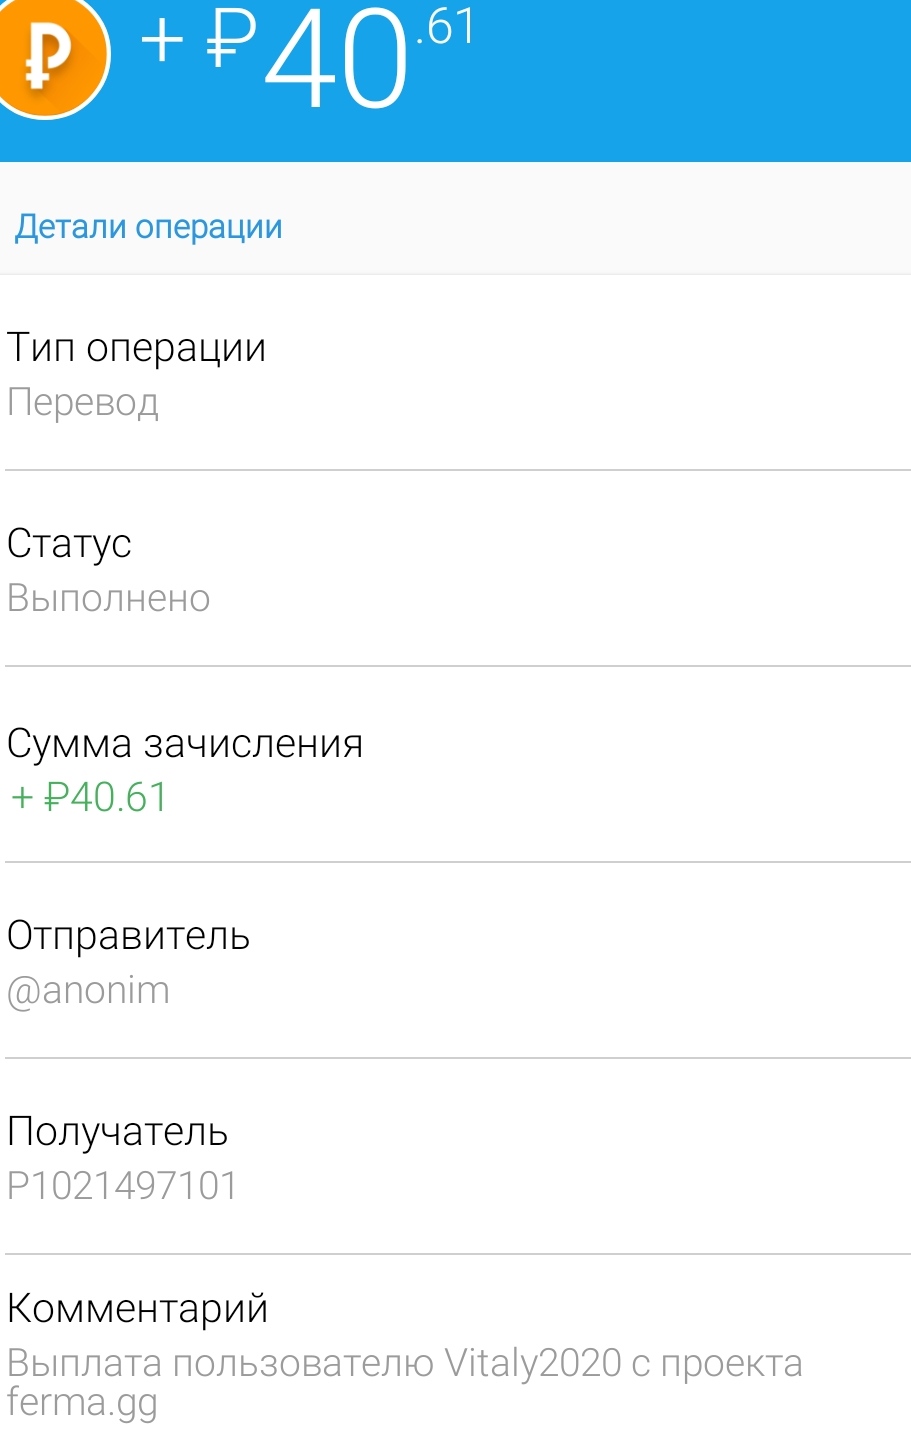Tap the plus sign in the blue header

[x=162, y=42]
